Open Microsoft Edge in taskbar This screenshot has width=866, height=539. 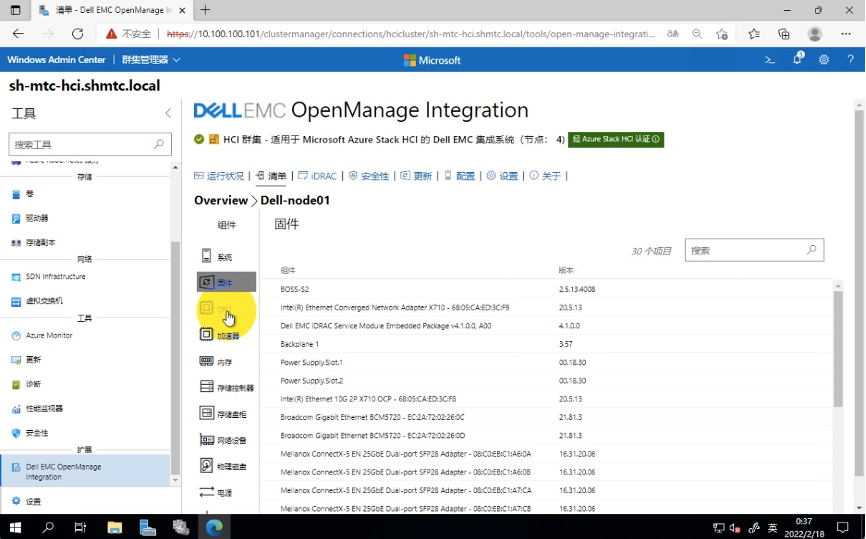click(x=214, y=527)
